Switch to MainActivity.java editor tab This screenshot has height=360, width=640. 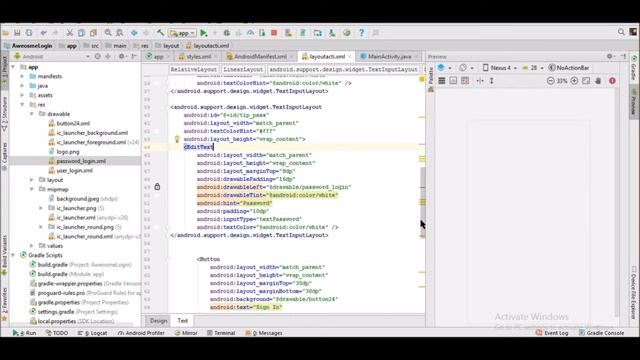pos(388,57)
